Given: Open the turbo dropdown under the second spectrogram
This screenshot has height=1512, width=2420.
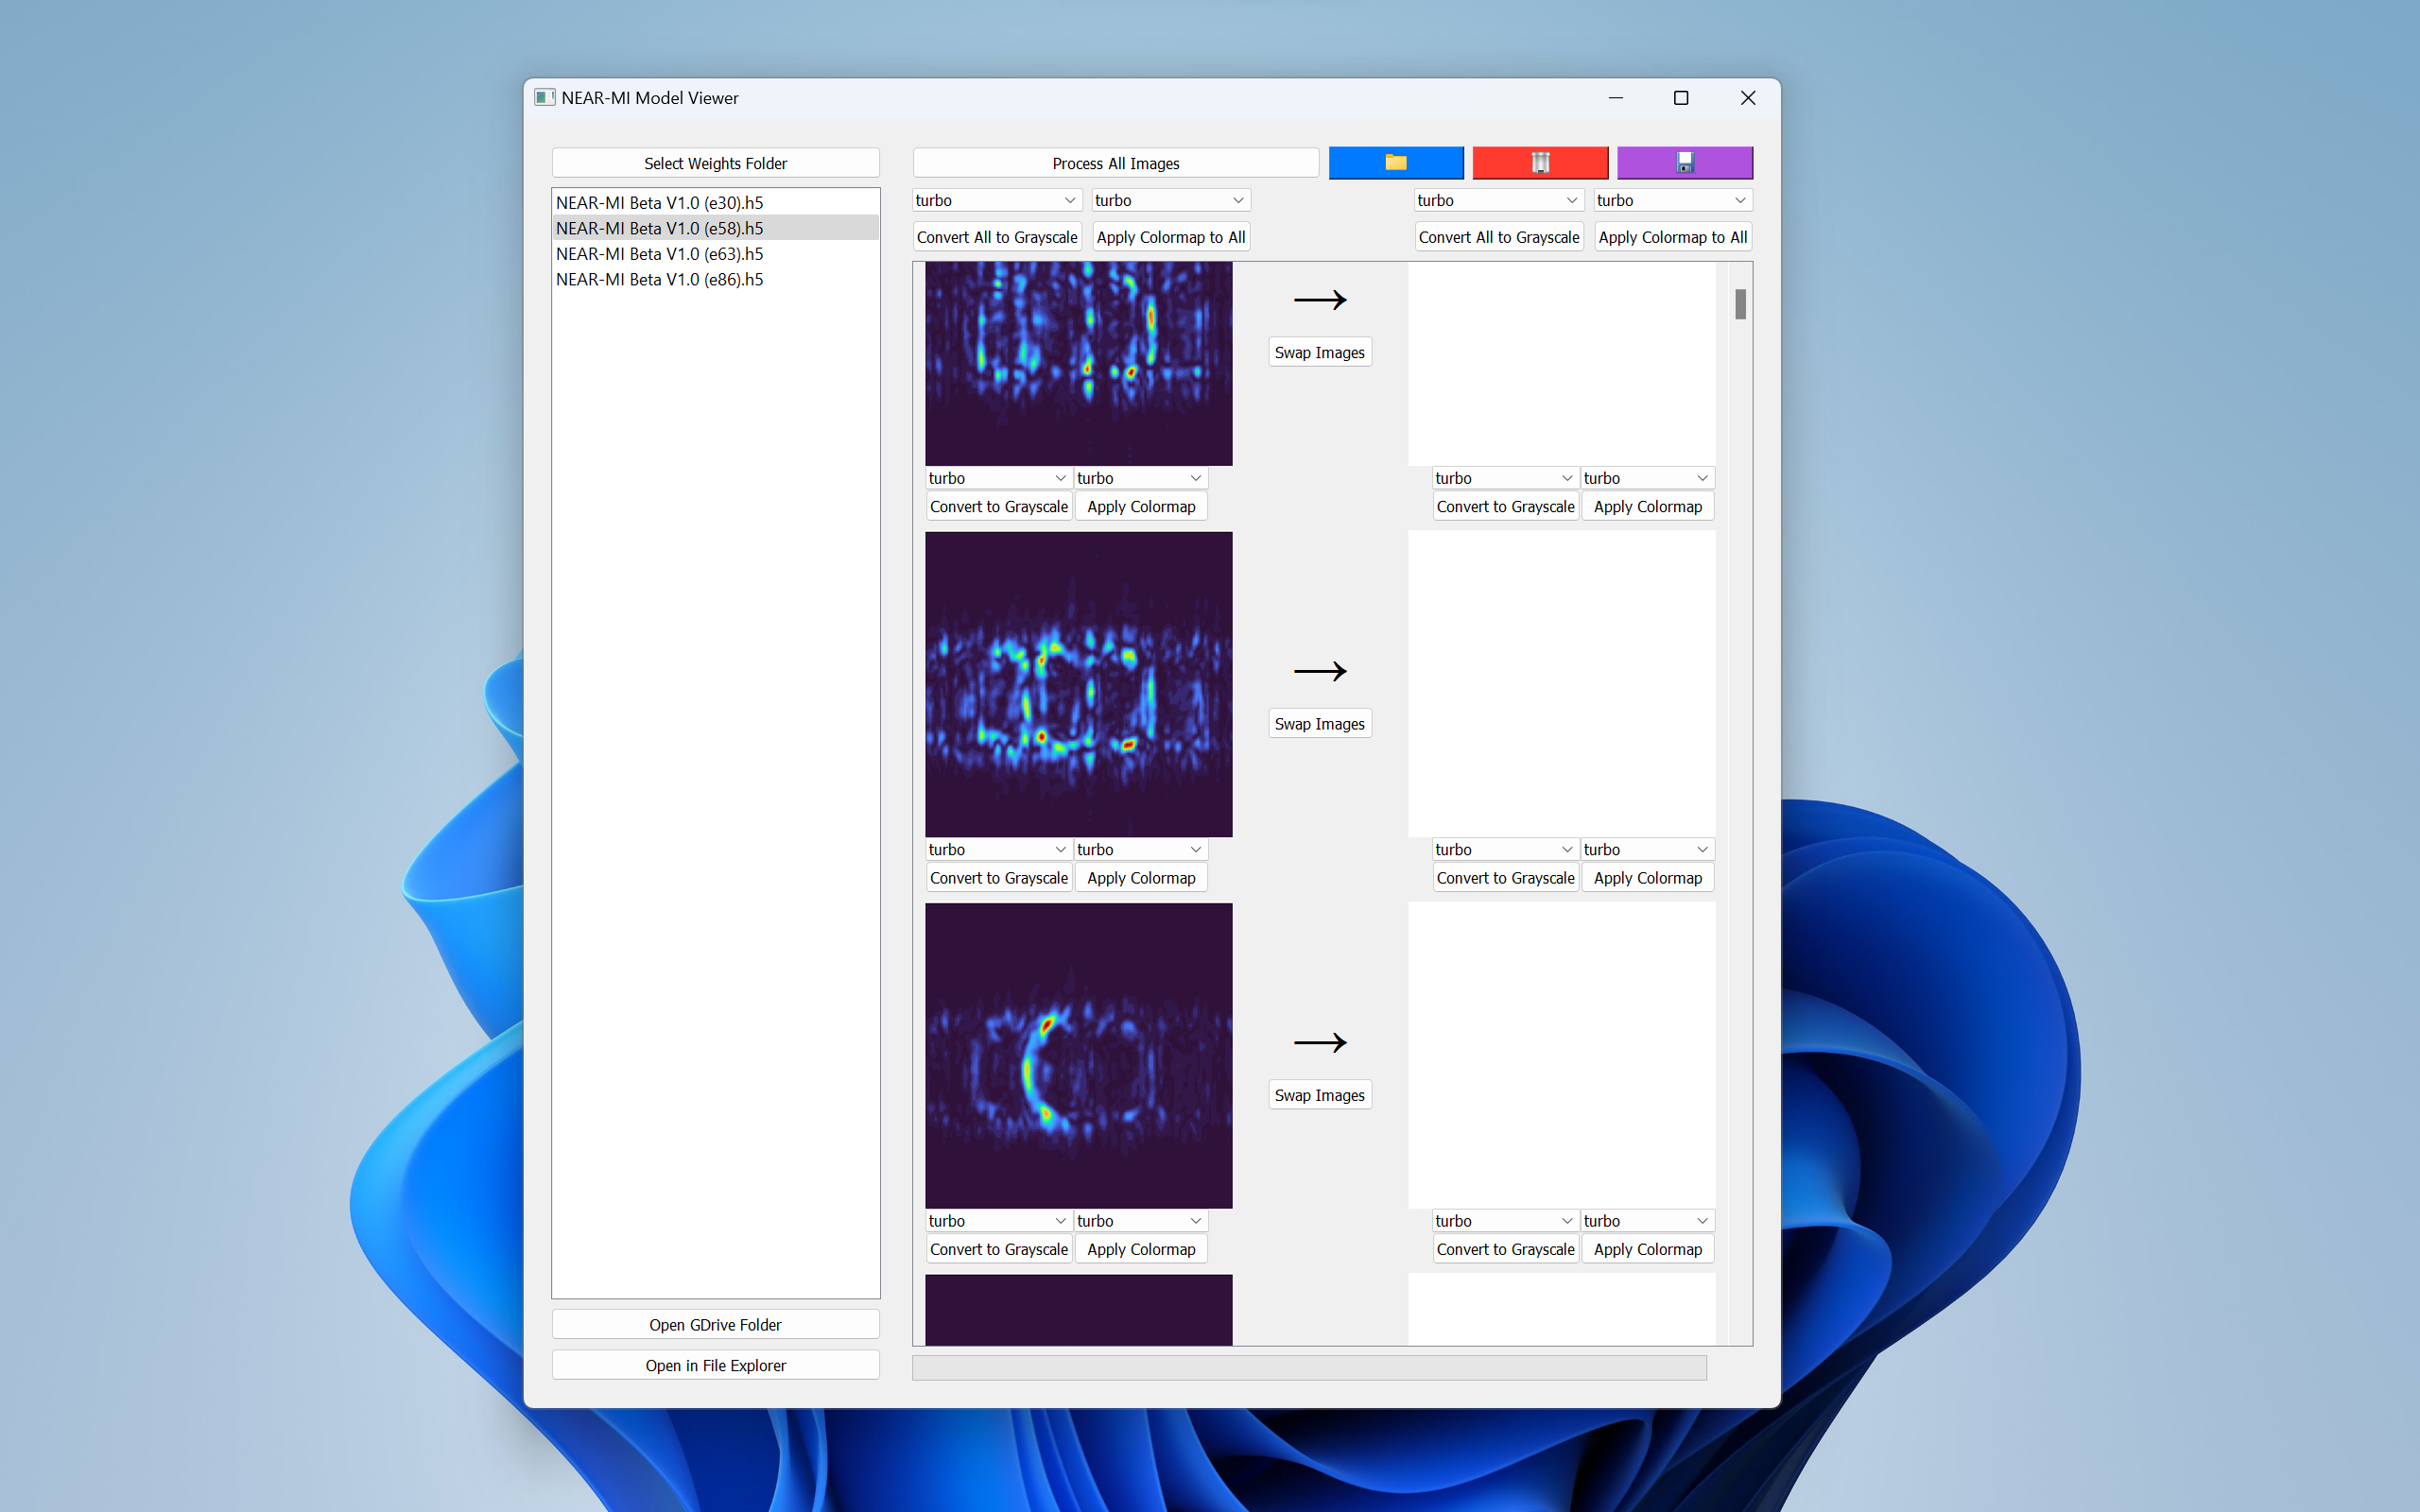Looking at the screenshot, I should pyautogui.click(x=997, y=848).
